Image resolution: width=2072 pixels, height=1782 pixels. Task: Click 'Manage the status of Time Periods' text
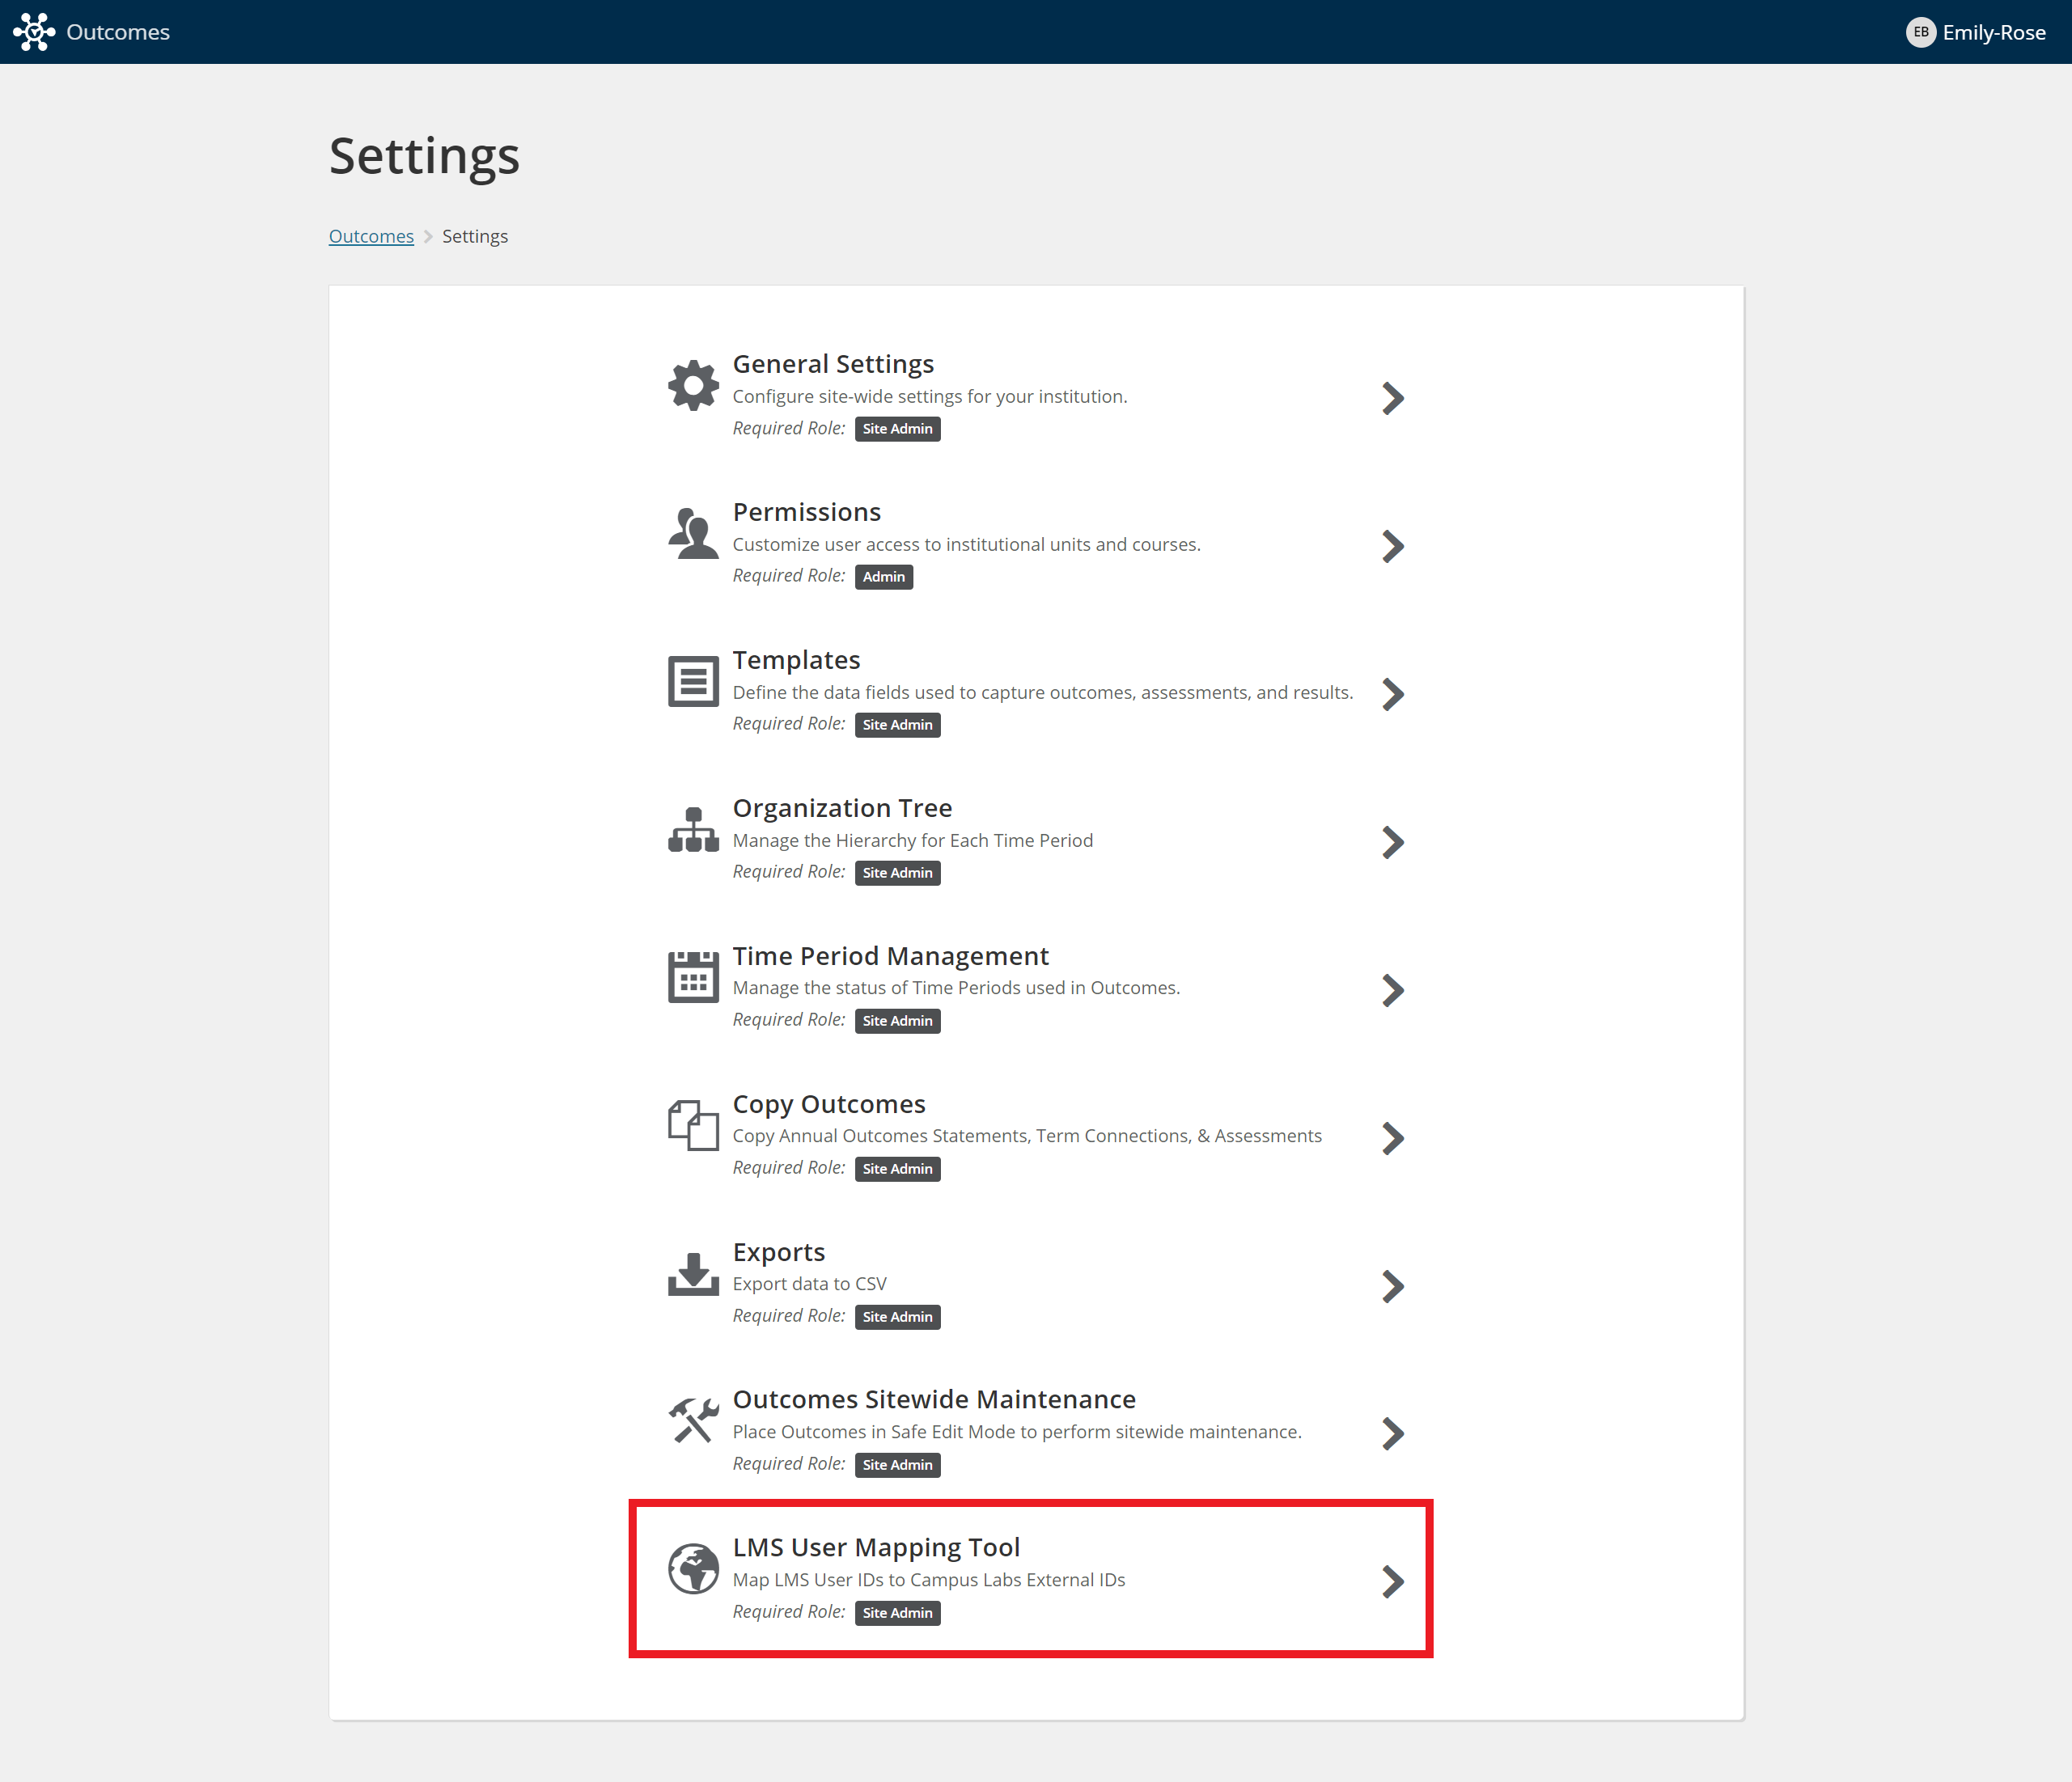(x=956, y=988)
